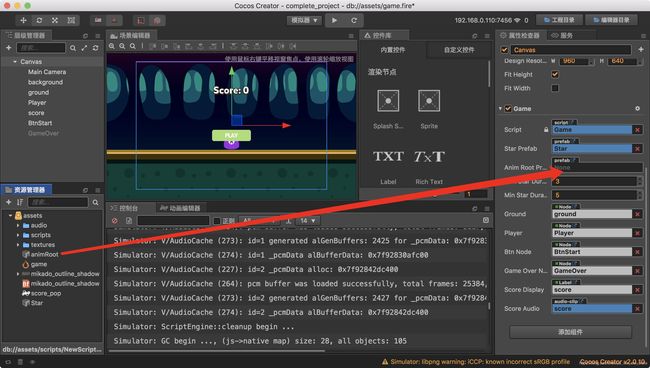Toggle the console regex checkbox
The width and height of the screenshot is (650, 368).
tap(216, 221)
